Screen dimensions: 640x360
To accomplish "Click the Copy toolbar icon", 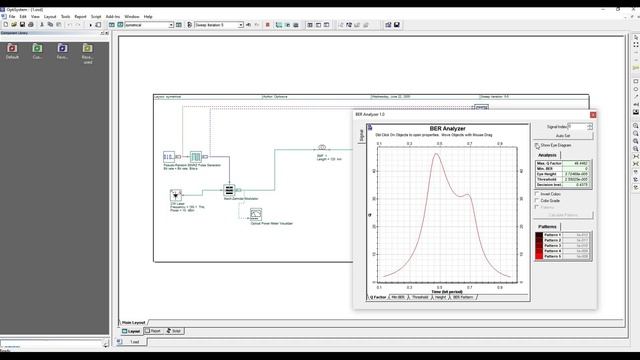I will 50,25.
